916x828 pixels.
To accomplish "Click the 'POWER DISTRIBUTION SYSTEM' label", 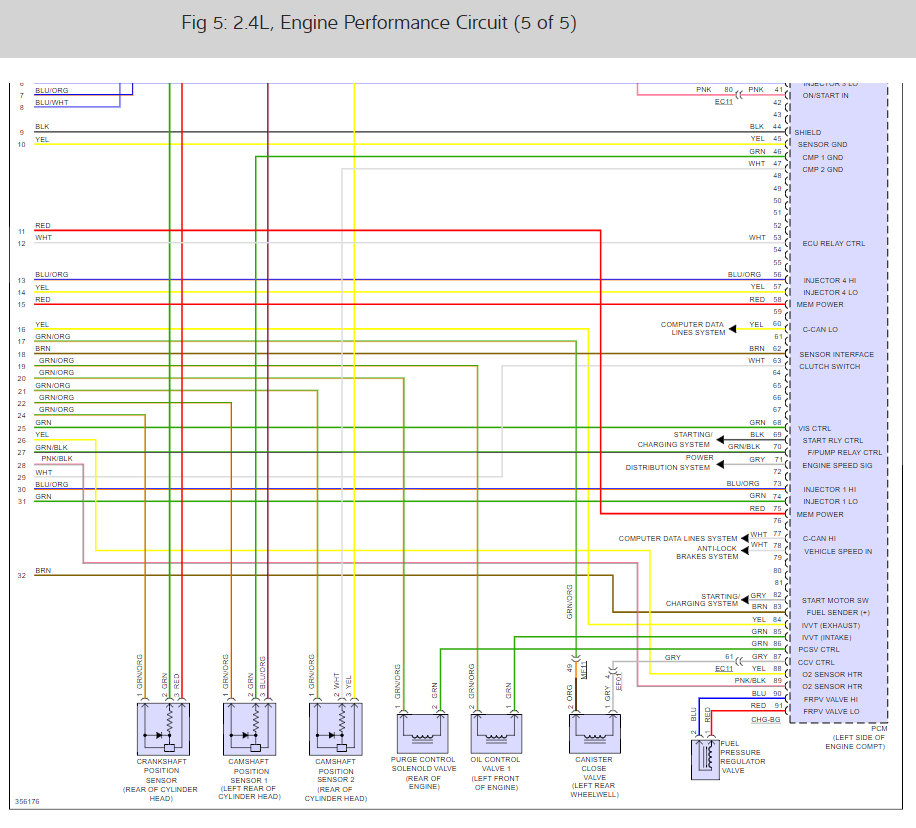I will point(669,463).
